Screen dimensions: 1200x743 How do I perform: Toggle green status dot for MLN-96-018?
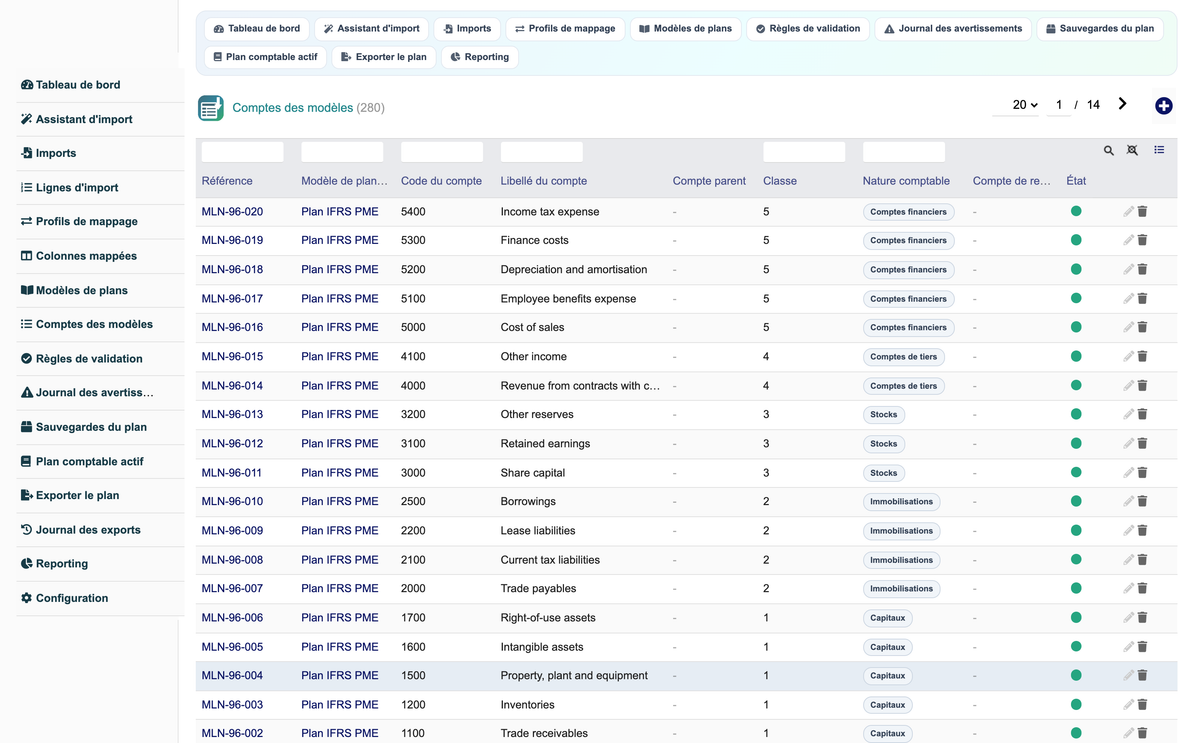pyautogui.click(x=1076, y=269)
